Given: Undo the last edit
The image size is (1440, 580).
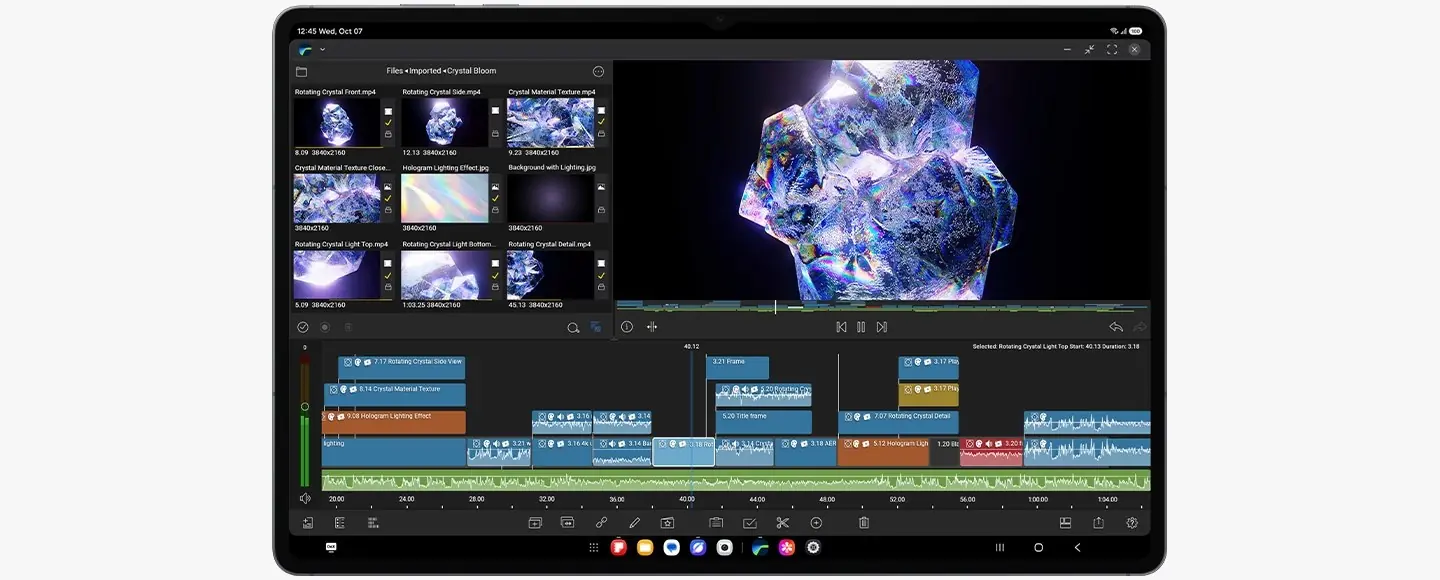Looking at the screenshot, I should (x=1116, y=327).
